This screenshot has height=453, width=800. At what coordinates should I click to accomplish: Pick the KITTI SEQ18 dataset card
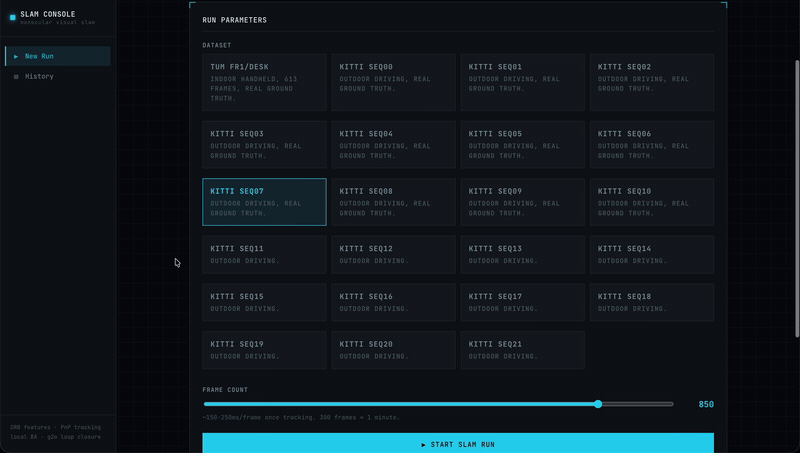(652, 303)
